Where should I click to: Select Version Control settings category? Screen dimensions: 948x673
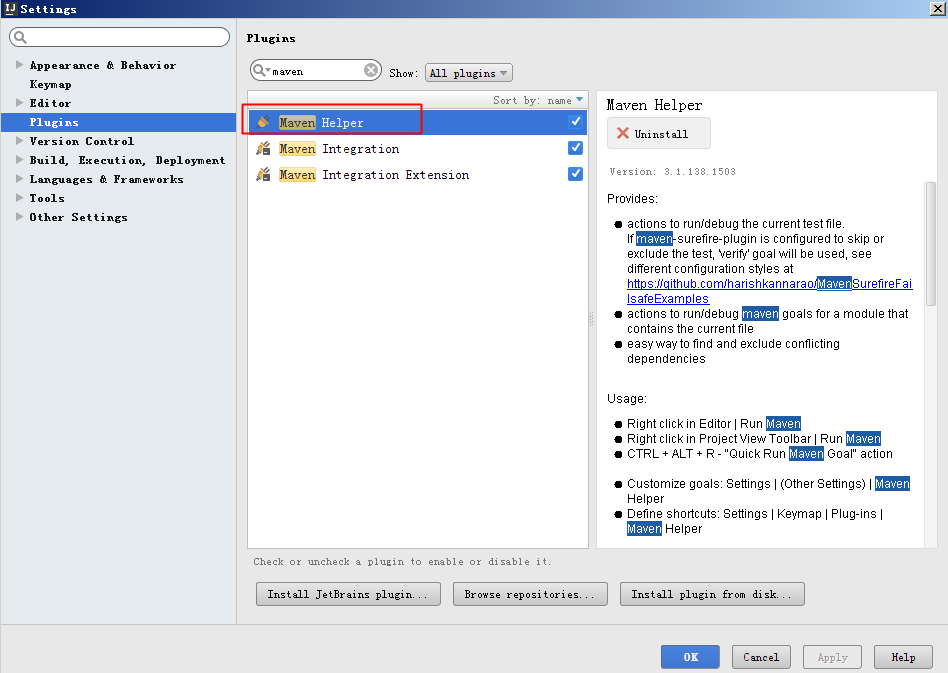(82, 141)
